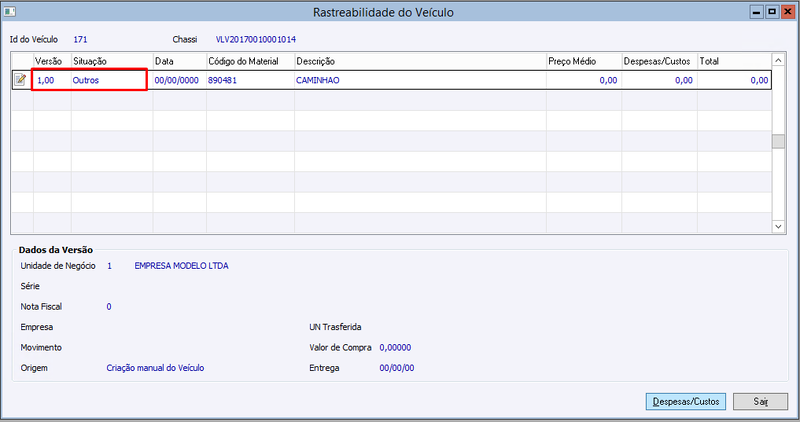The height and width of the screenshot is (422, 800).
Task: Click the grid scrollbar down arrow
Action: coord(778,227)
